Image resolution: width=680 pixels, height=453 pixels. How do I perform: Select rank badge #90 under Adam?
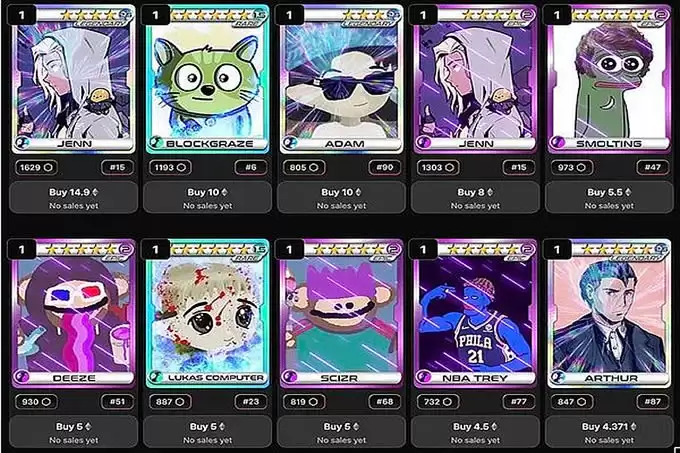click(385, 167)
